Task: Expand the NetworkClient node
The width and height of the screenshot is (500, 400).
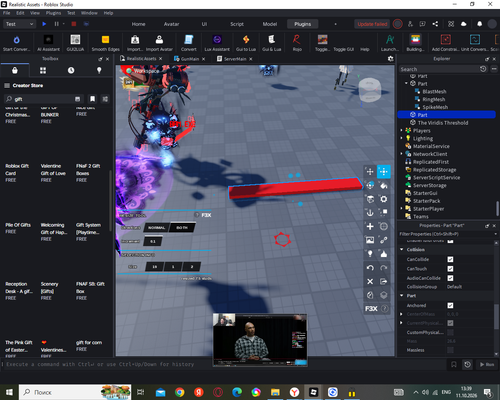Action: click(x=402, y=154)
